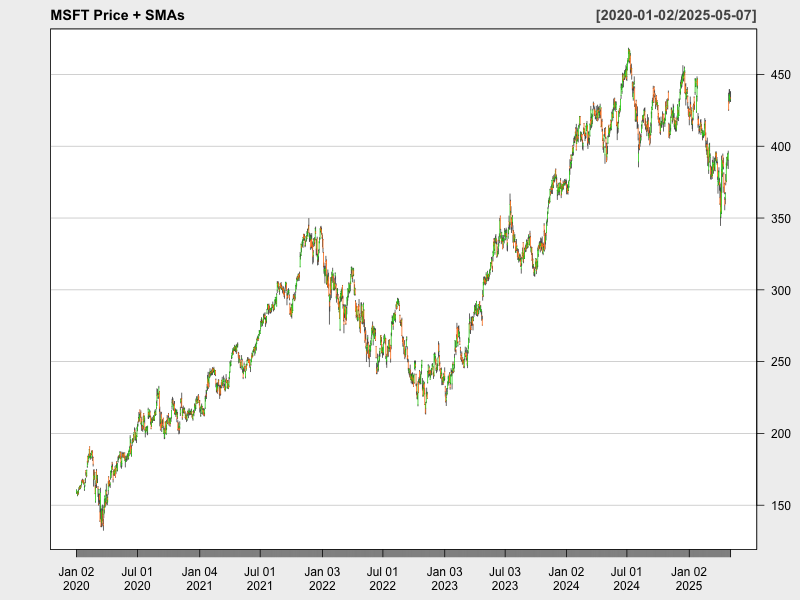Click the 400 y-axis value
800x600 pixels.
781,147
